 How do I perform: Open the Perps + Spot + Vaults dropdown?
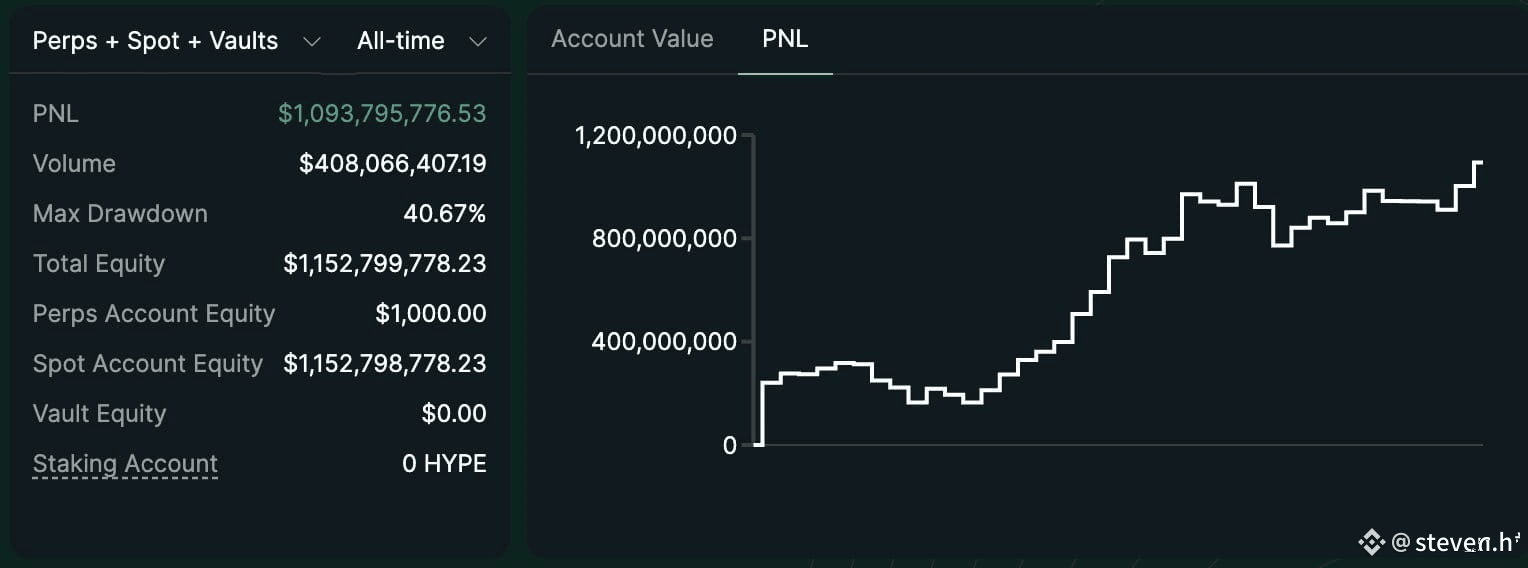pyautogui.click(x=176, y=41)
